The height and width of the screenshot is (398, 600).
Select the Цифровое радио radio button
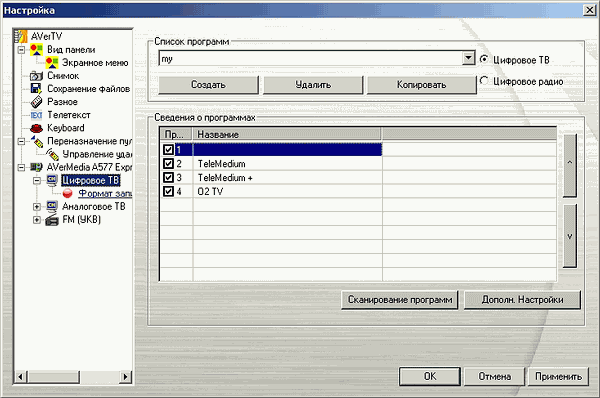click(484, 81)
